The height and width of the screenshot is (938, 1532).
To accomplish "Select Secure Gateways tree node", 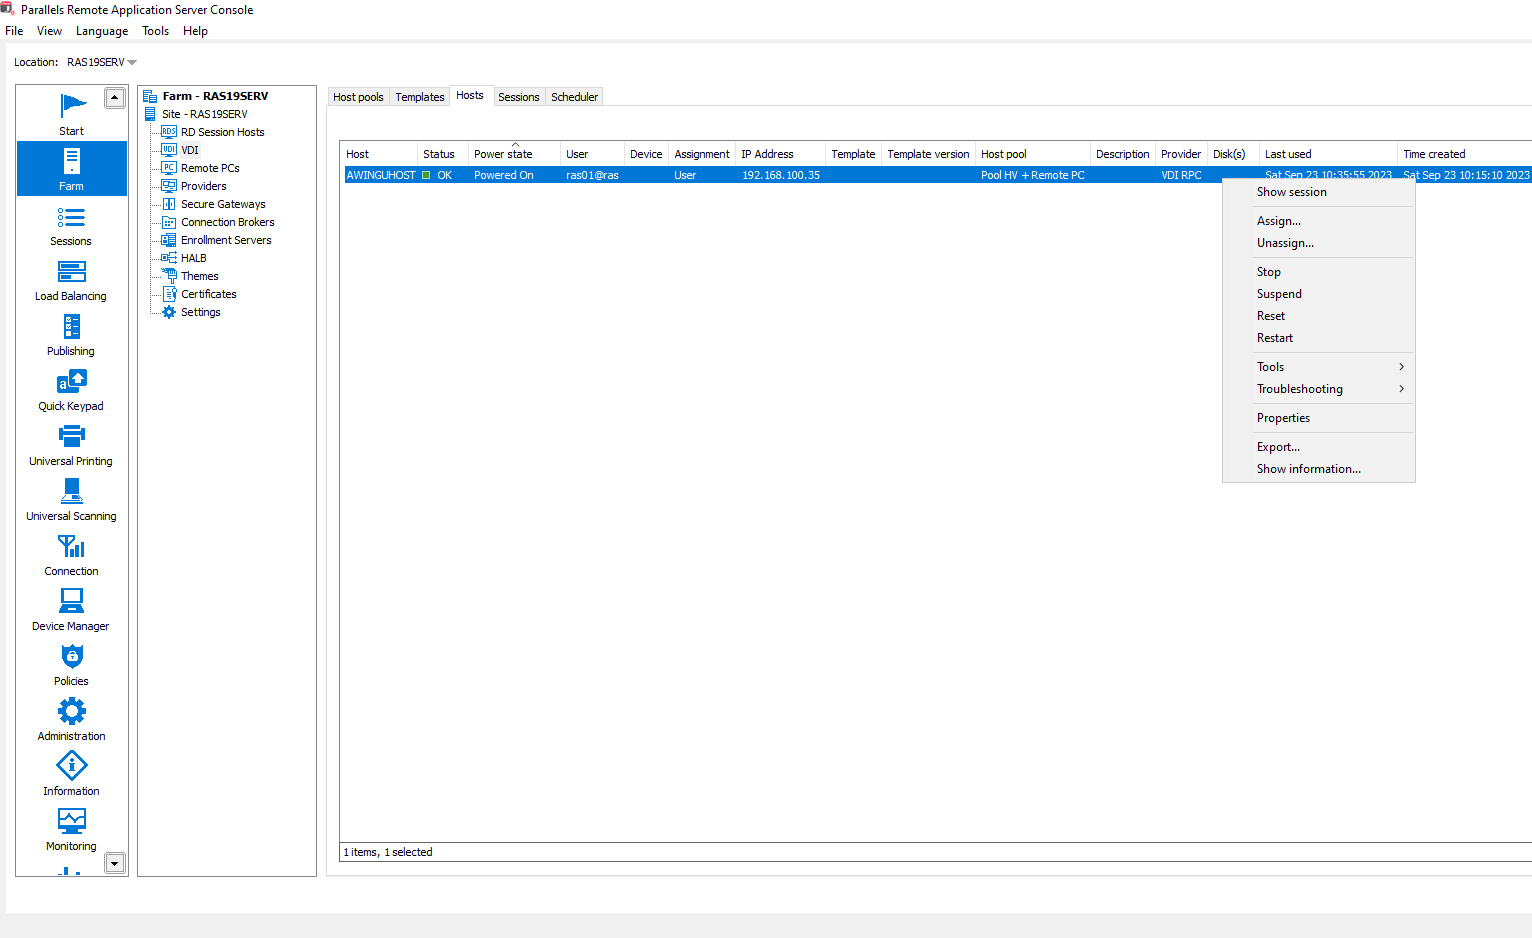I will (223, 204).
